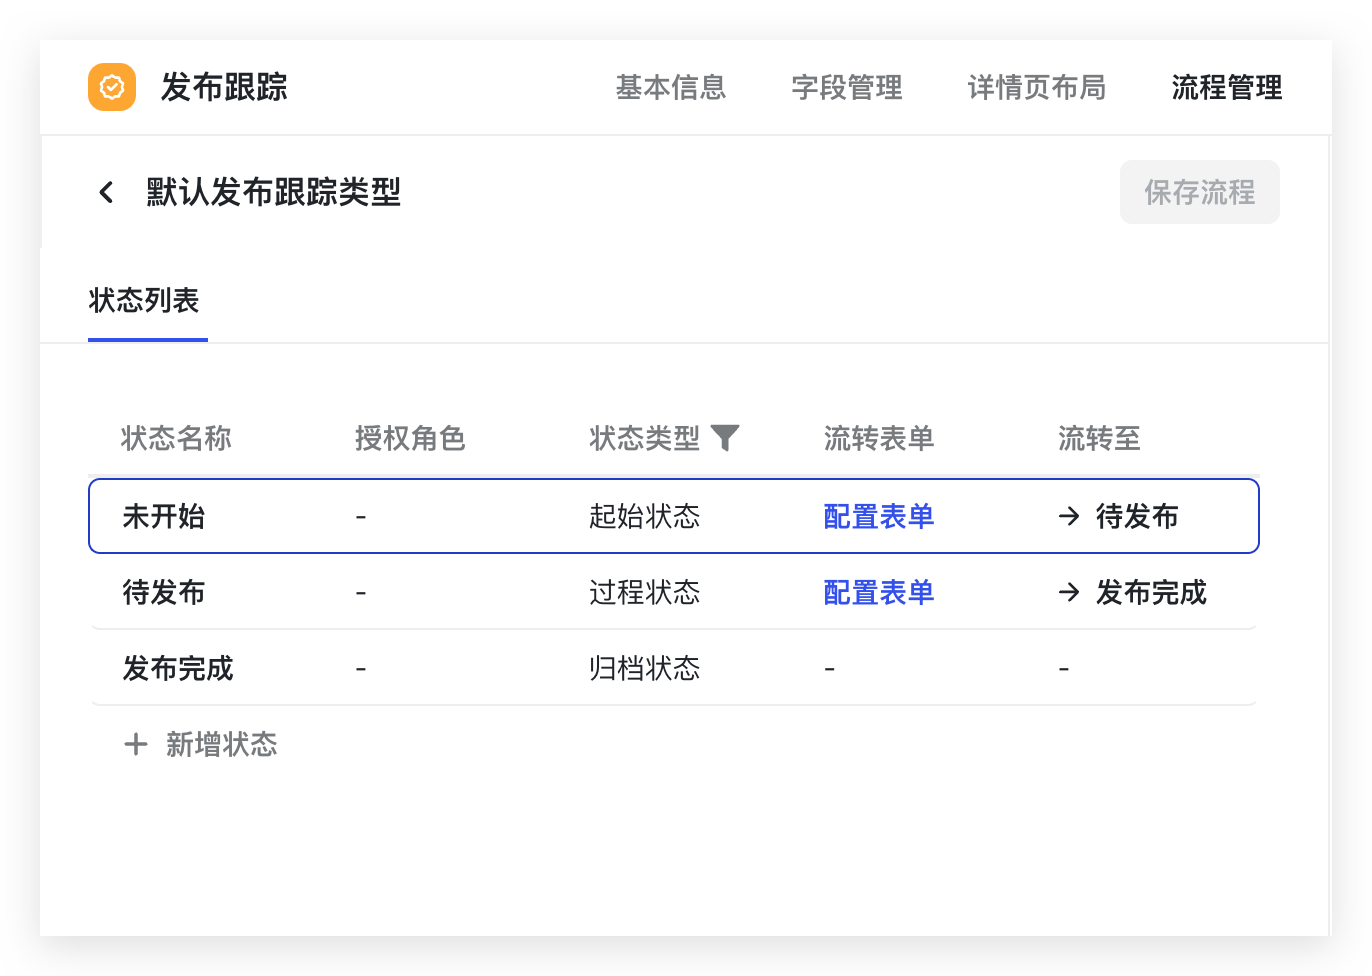Select the 状态列表 tab
Viewport: 1372px width, 976px height.
(x=145, y=300)
